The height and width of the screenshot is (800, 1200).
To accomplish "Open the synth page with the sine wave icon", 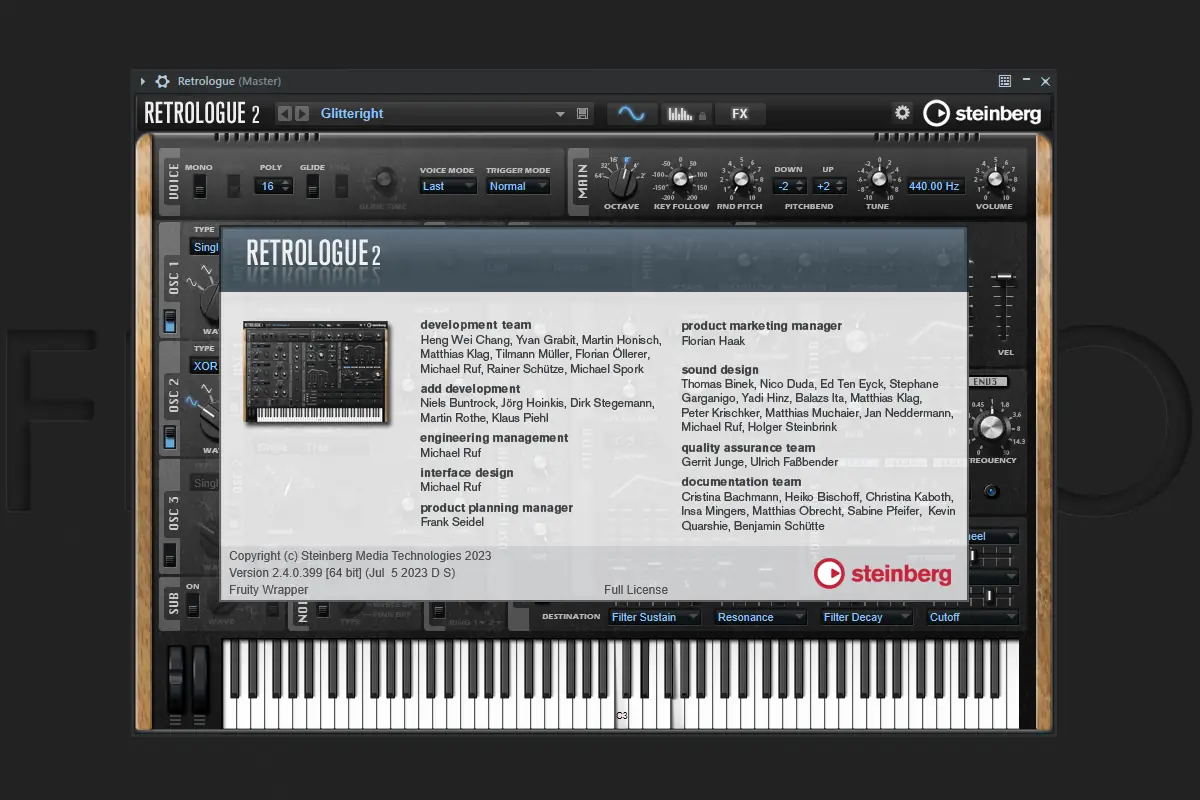I will [631, 114].
